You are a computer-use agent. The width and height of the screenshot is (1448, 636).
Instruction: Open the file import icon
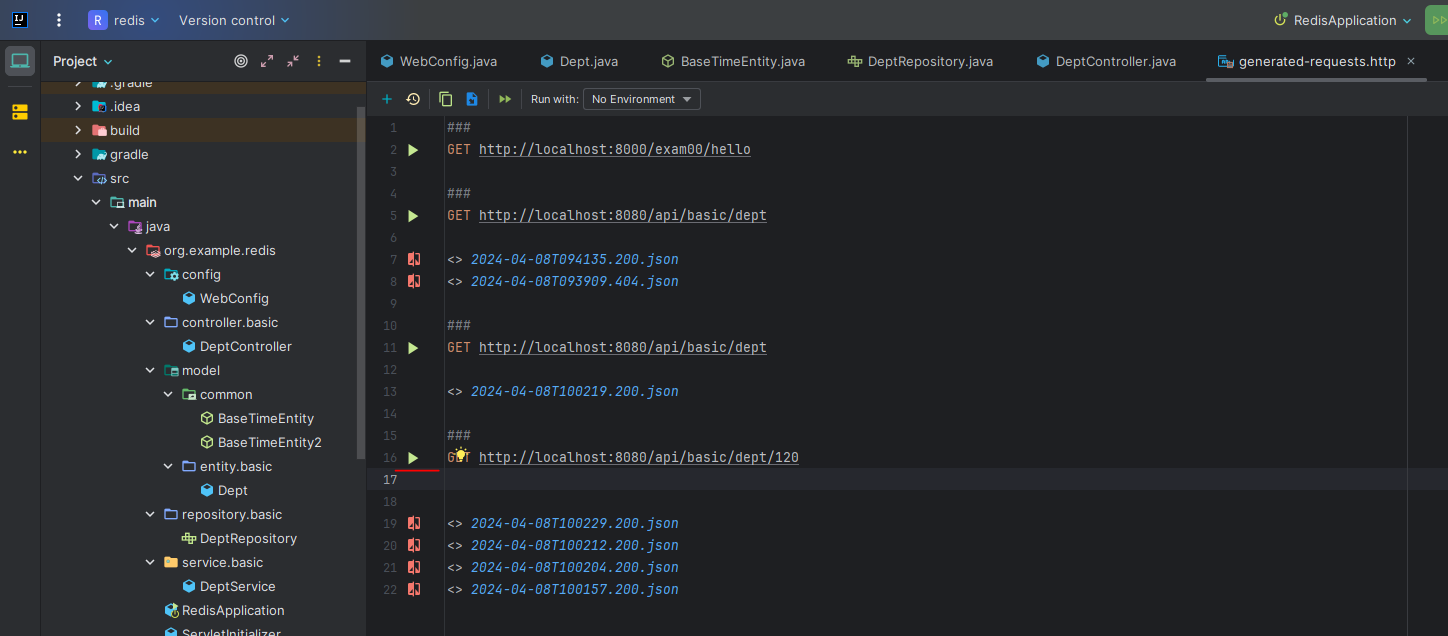pyautogui.click(x=472, y=99)
